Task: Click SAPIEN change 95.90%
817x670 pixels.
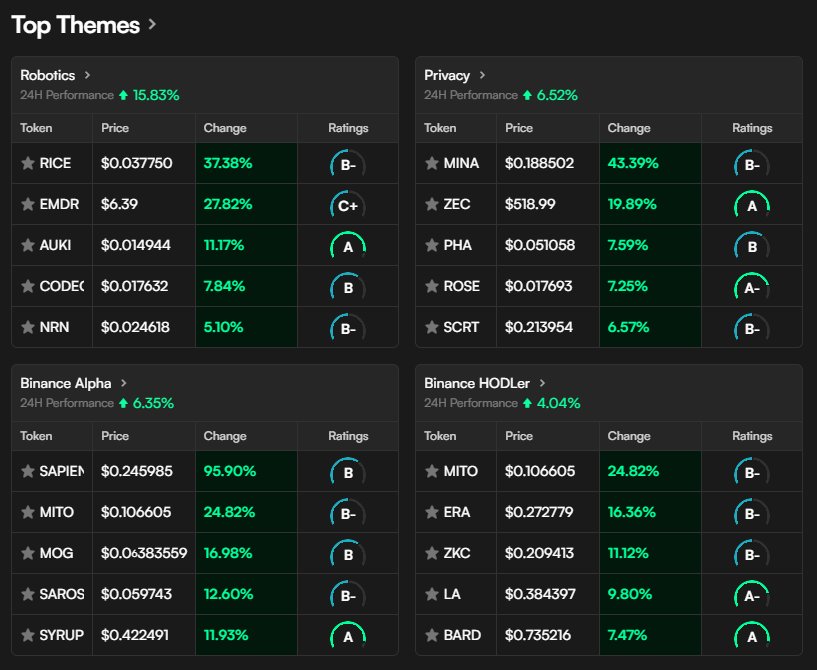Action: (230, 472)
